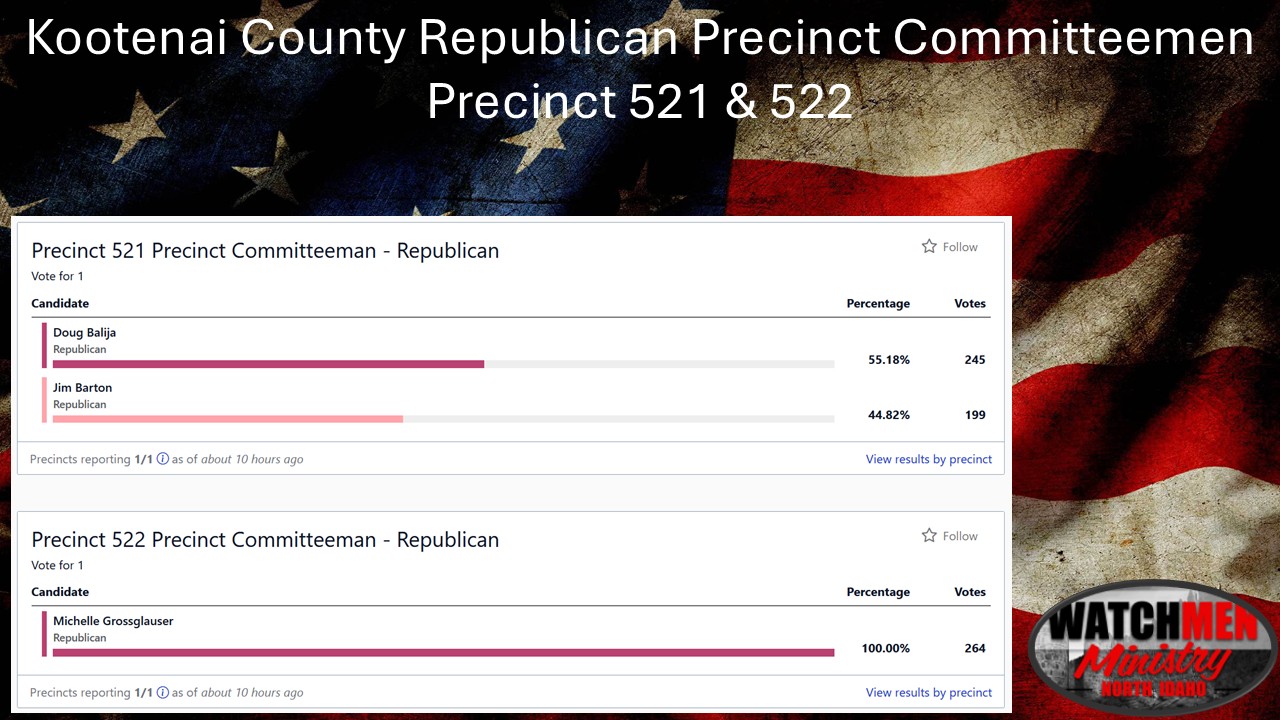Screen dimensions: 1280x720
Task: Click Precinct 522 Precinct Committeeman heading
Action: coord(265,540)
